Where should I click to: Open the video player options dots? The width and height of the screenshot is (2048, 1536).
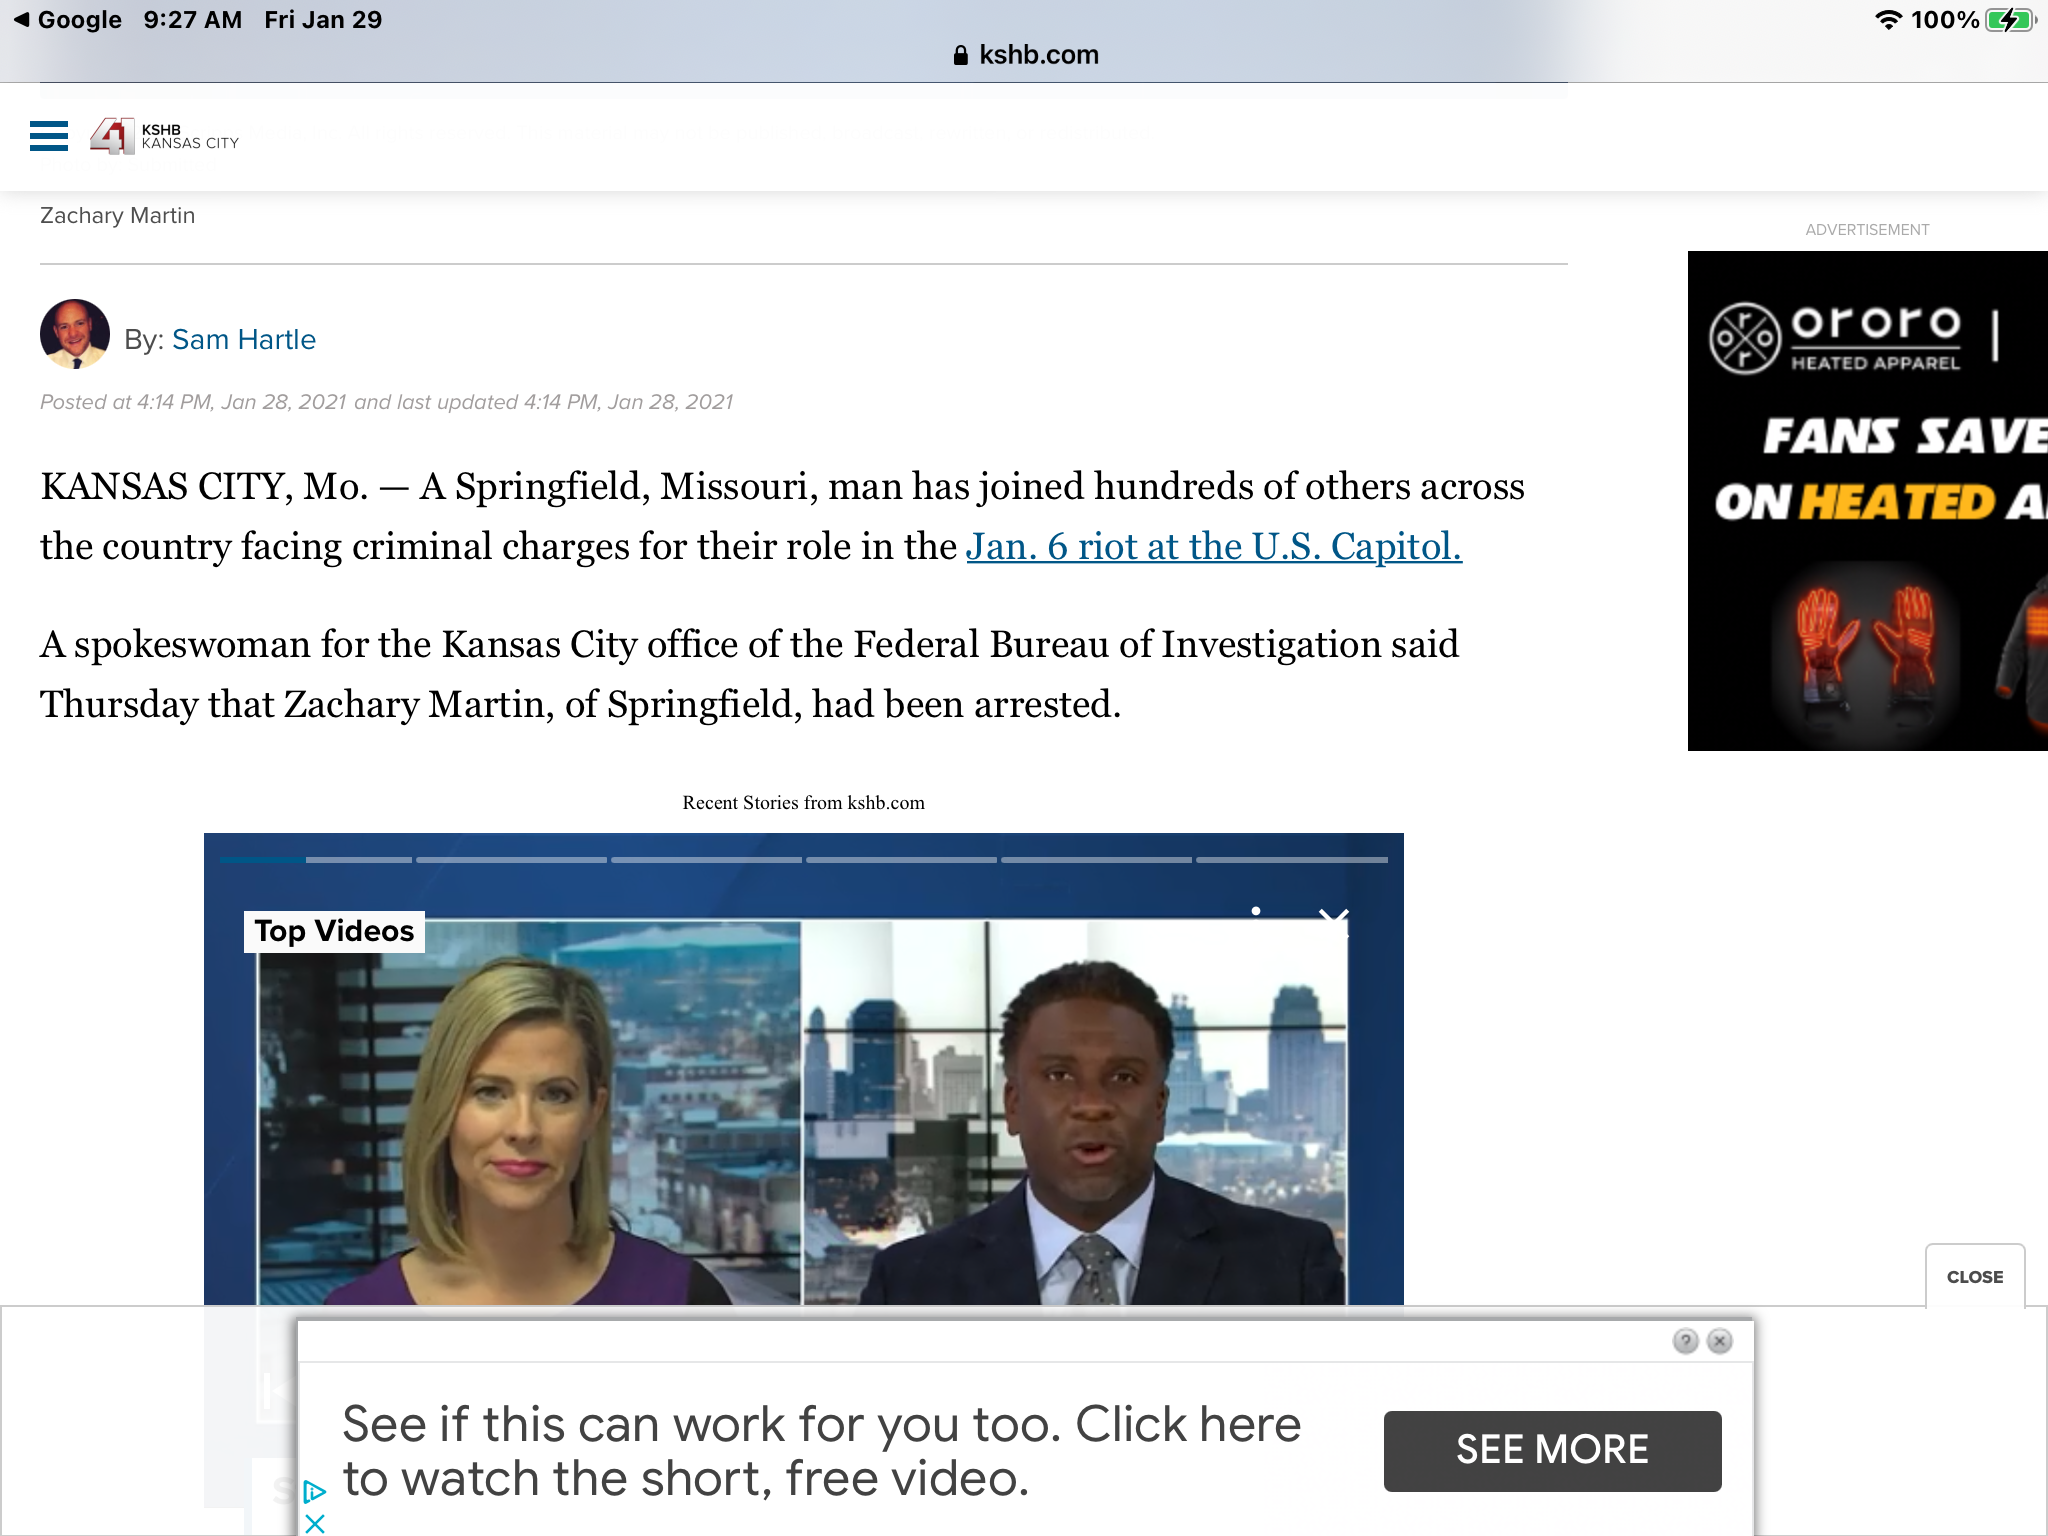(1256, 912)
